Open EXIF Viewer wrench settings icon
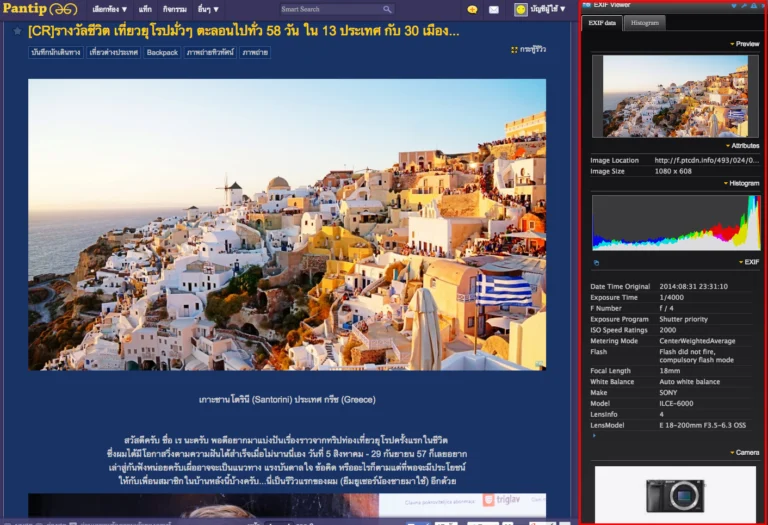This screenshot has height=525, width=768. (x=744, y=5)
